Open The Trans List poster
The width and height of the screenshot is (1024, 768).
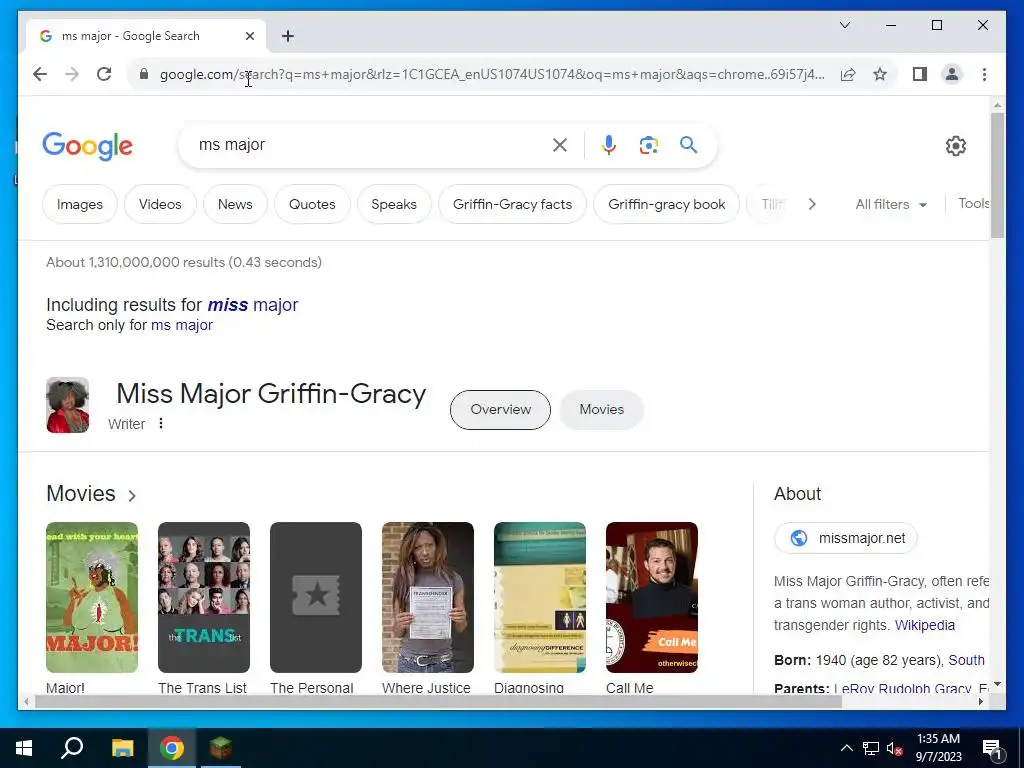point(204,597)
